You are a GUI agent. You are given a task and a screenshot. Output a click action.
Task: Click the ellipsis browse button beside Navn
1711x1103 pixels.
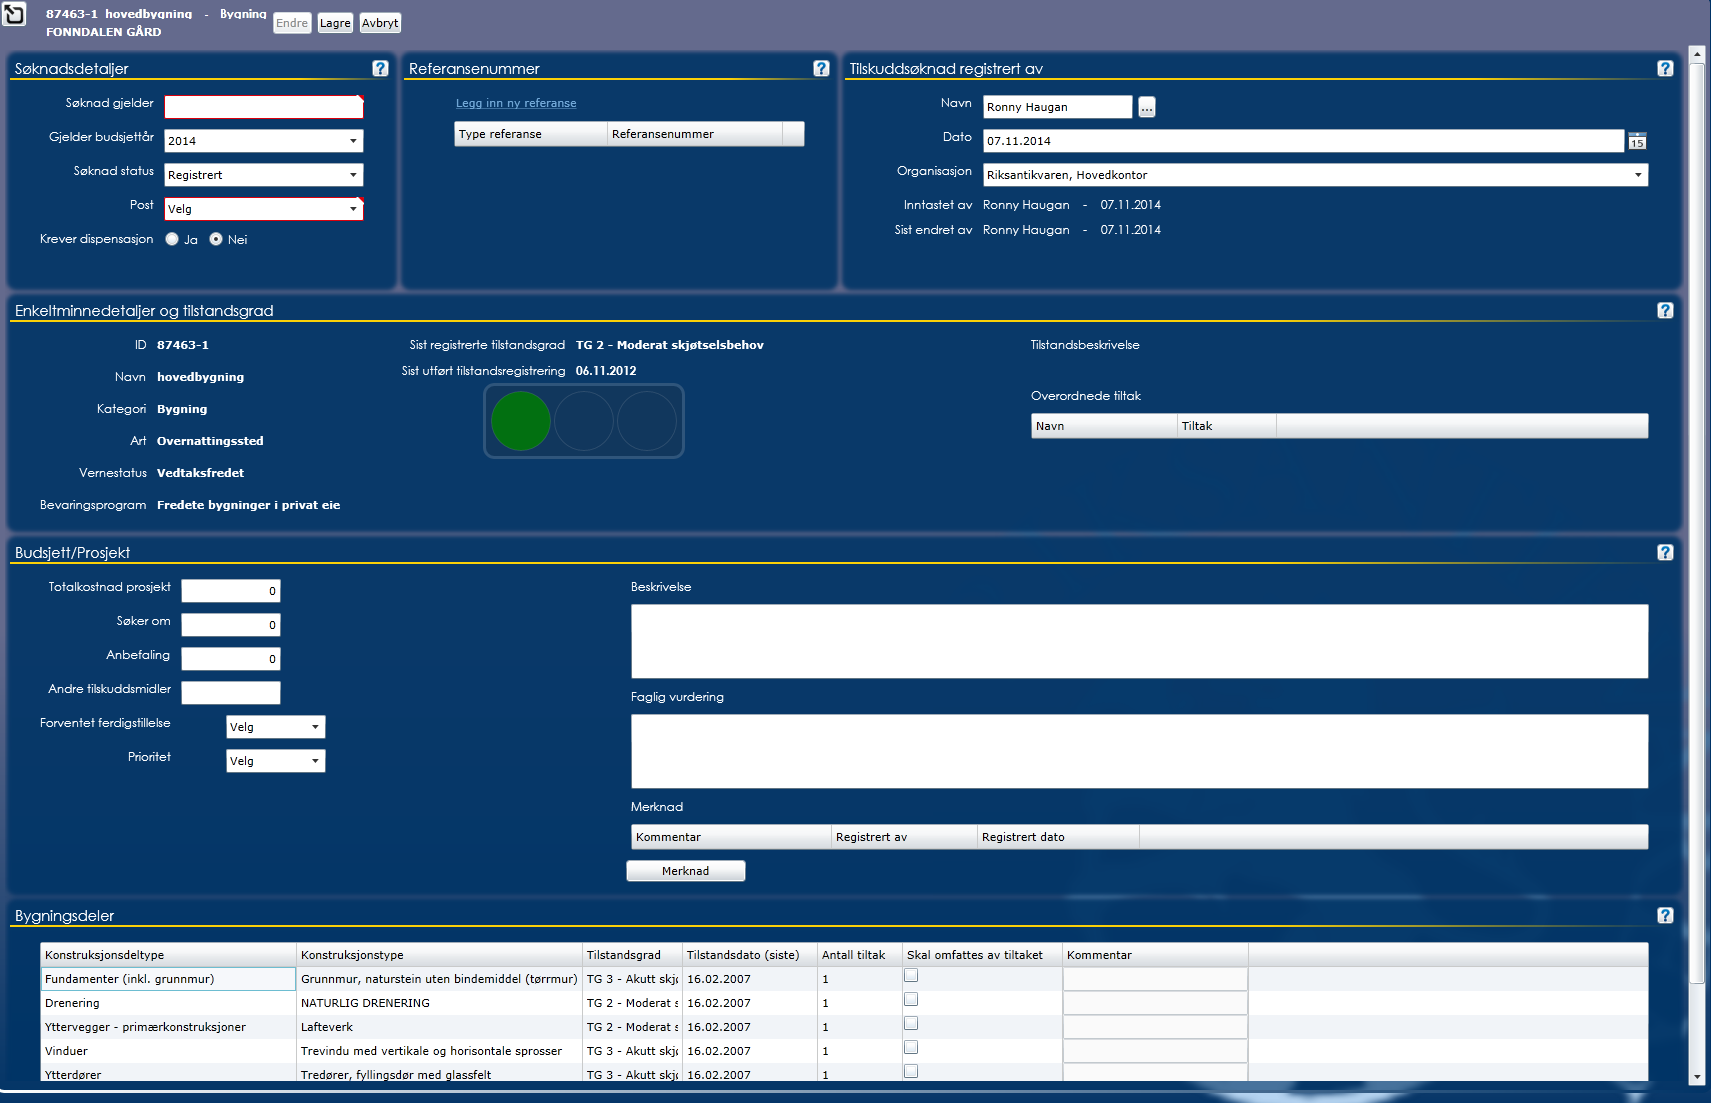point(1147,107)
